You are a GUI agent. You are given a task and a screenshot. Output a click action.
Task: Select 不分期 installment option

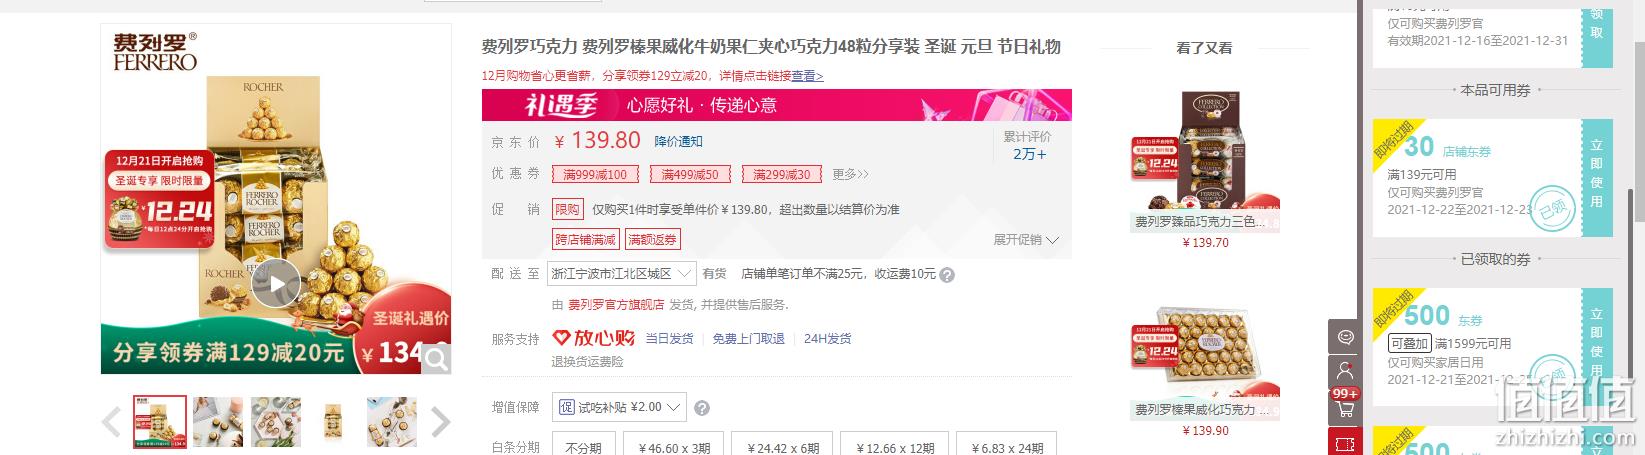coord(584,444)
